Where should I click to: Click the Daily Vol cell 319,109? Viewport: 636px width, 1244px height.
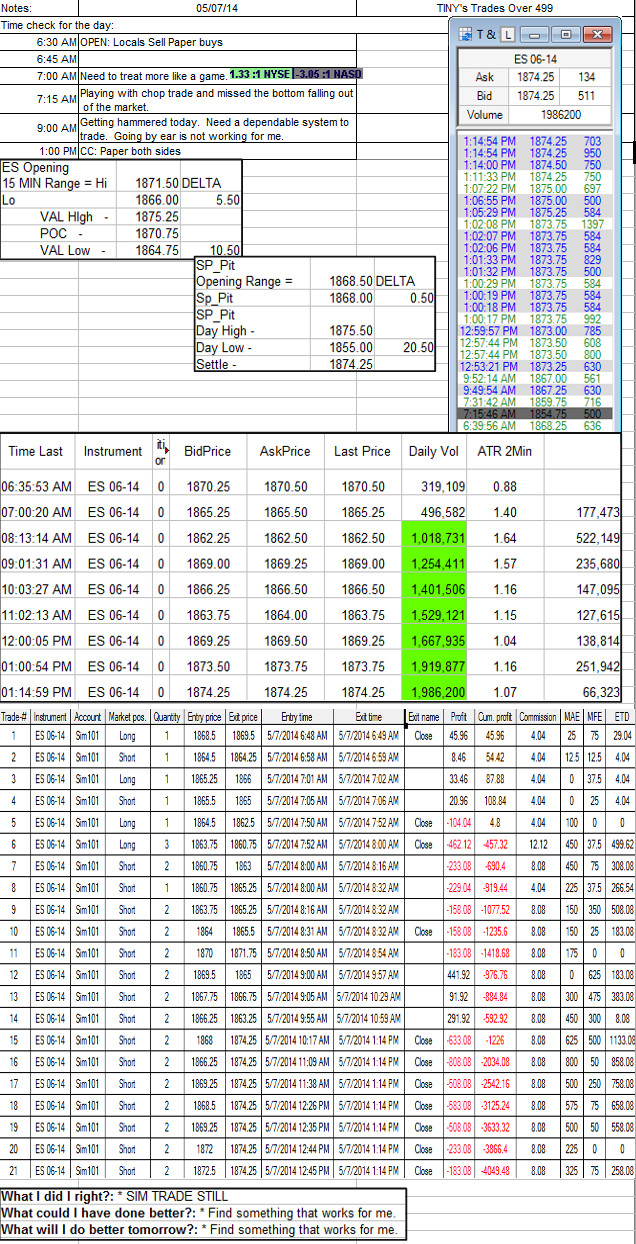coord(436,486)
